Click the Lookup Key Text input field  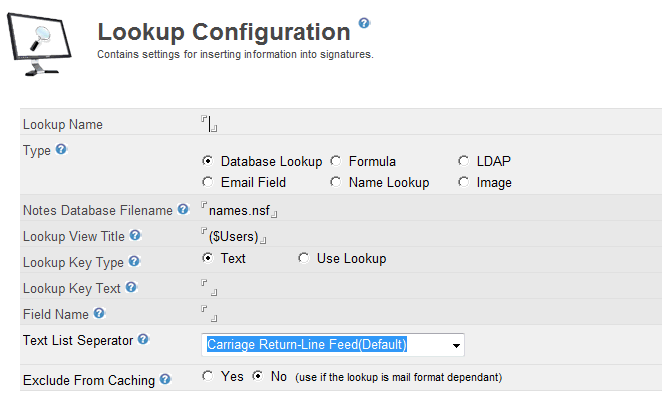coord(209,288)
